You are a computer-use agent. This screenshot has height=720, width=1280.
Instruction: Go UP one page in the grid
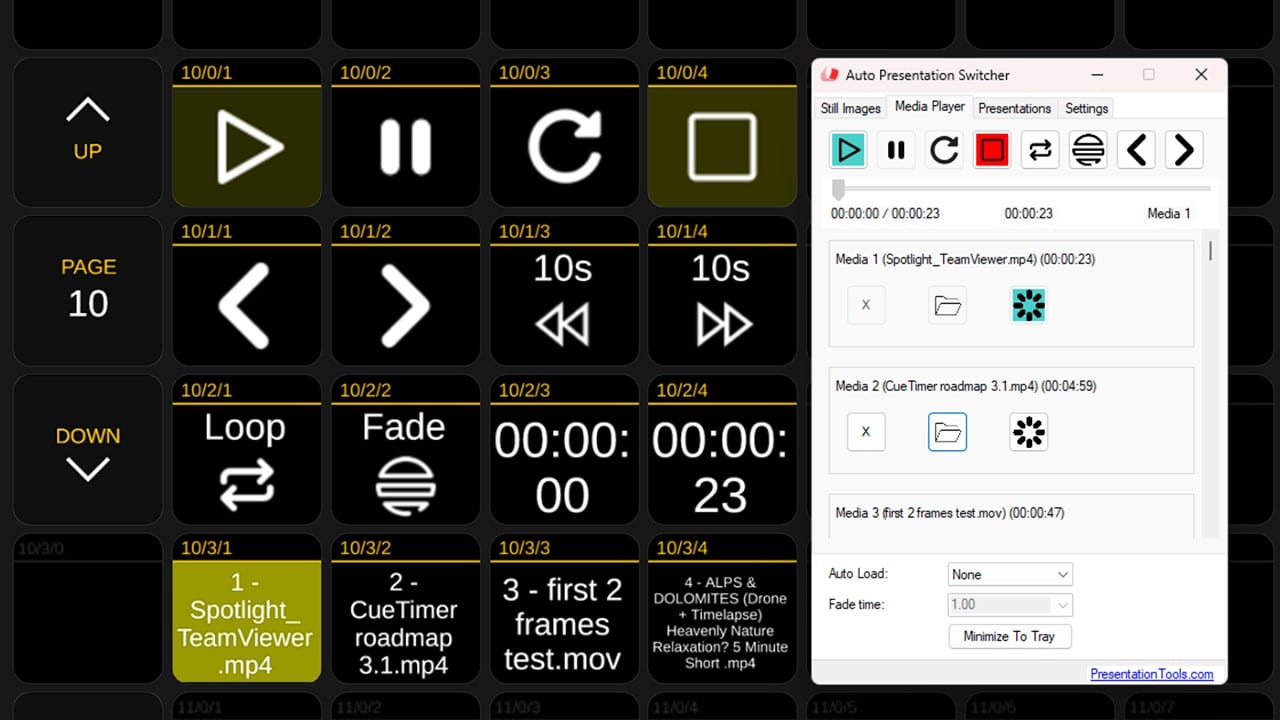(x=88, y=133)
